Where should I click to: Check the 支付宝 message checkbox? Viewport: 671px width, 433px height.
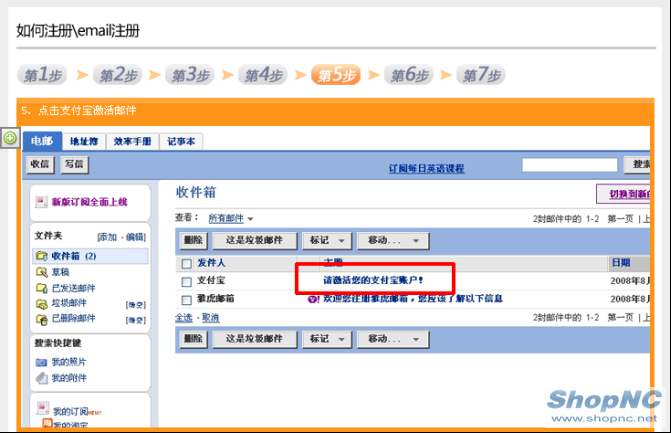tap(187, 282)
